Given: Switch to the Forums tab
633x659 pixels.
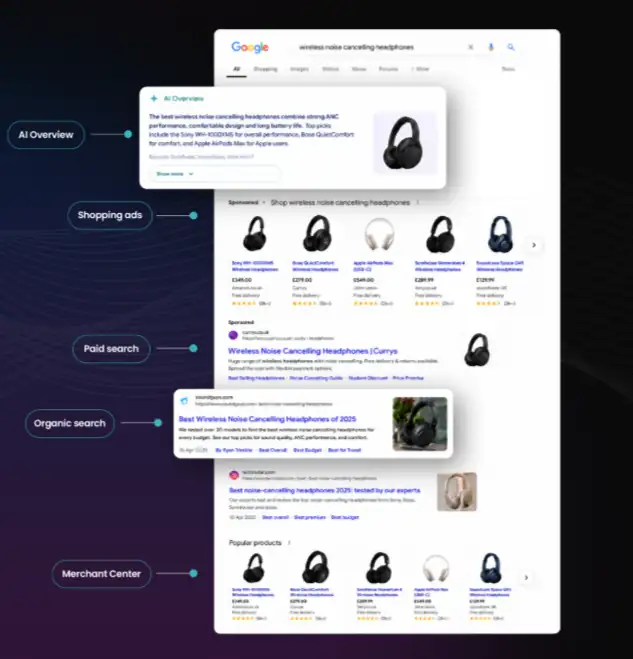Looking at the screenshot, I should pos(388,69).
